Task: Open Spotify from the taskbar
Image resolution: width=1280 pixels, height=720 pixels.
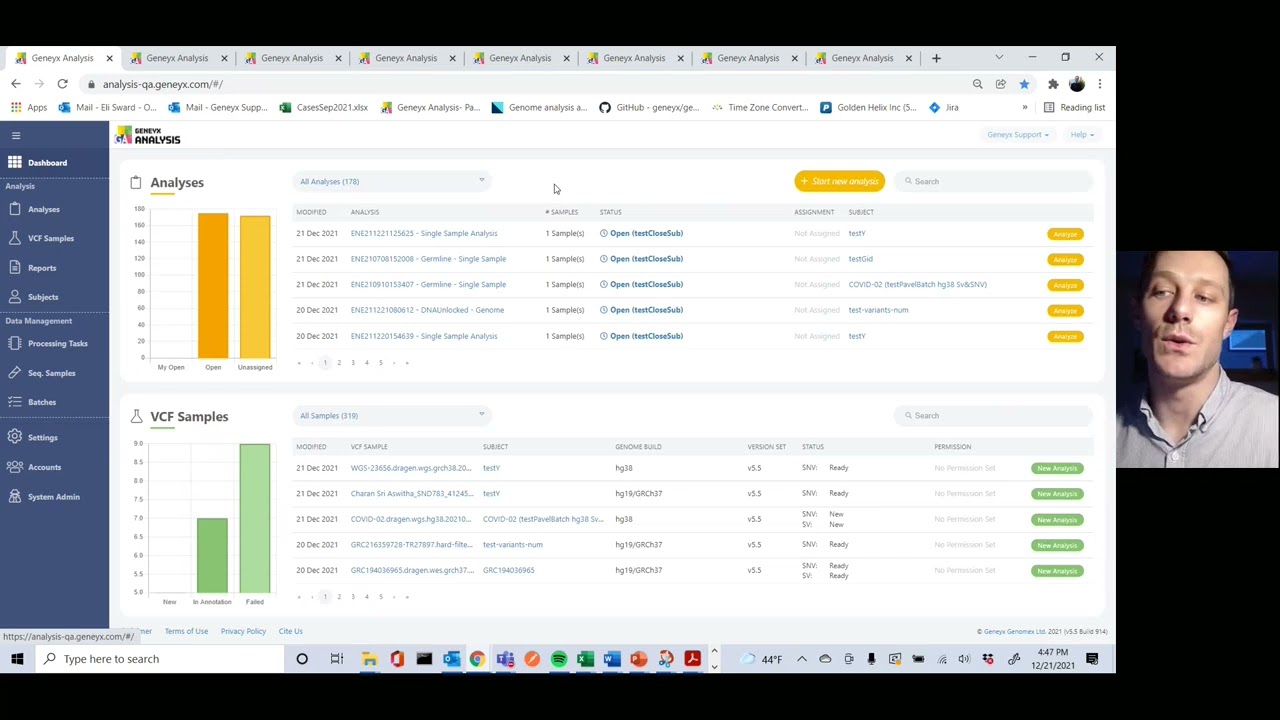Action: (x=559, y=659)
